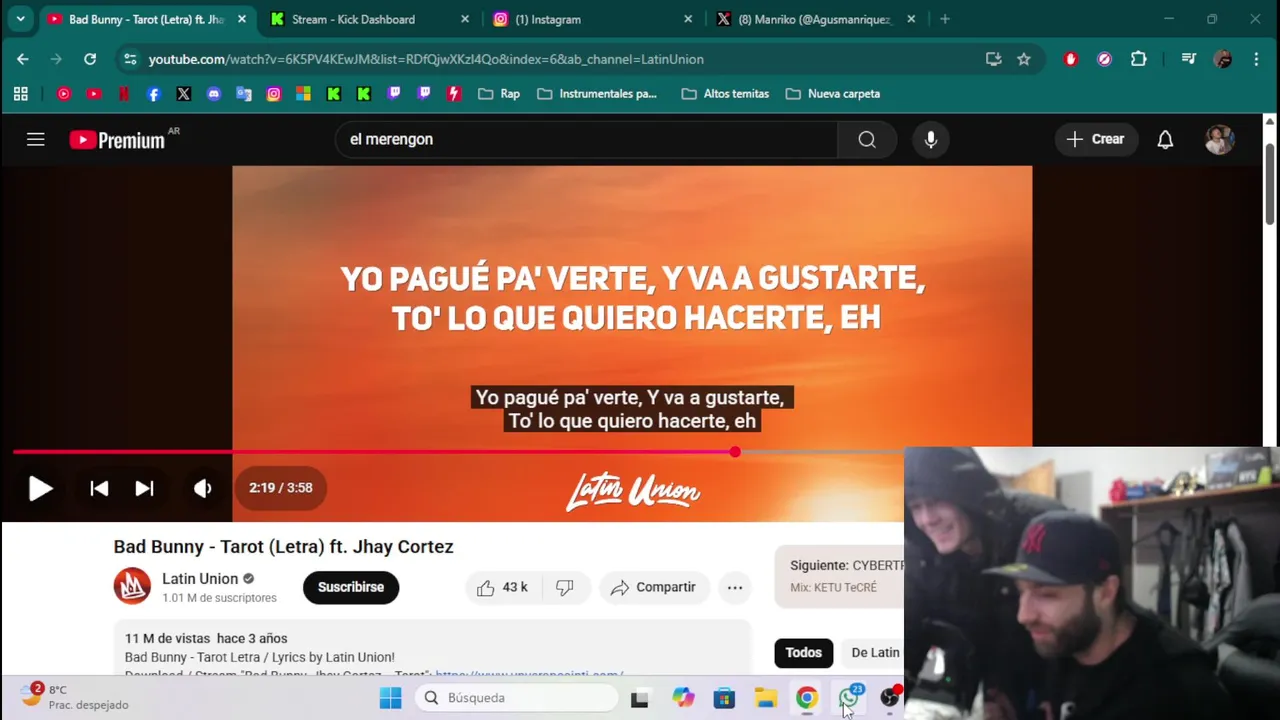This screenshot has height=720, width=1280.
Task: Switch to the Stream - Kick Dashboard tab
Action: [355, 19]
